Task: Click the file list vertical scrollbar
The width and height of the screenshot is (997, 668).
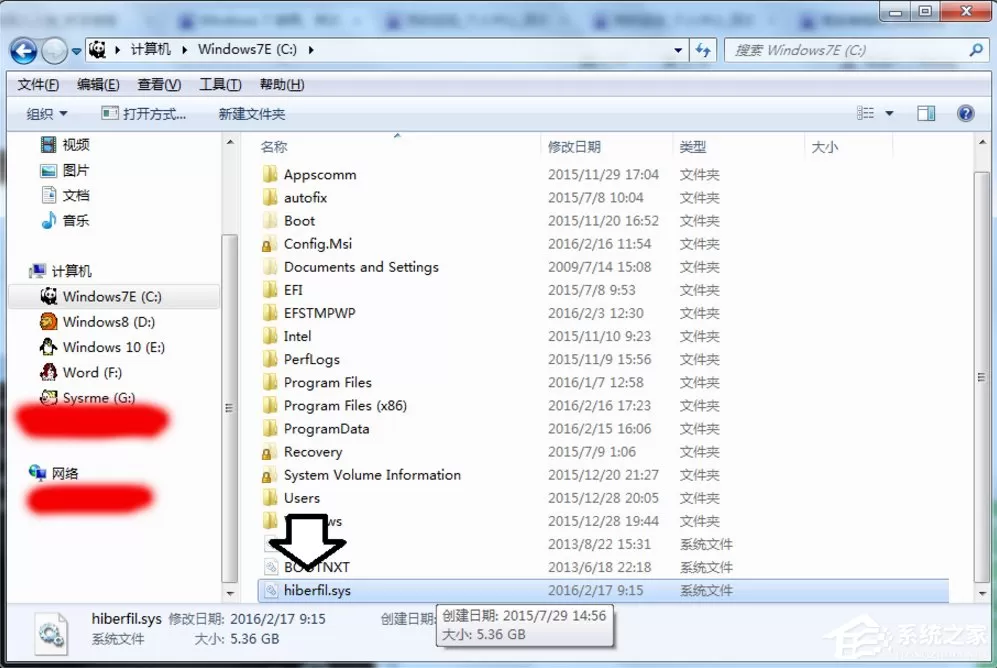Action: (981, 367)
